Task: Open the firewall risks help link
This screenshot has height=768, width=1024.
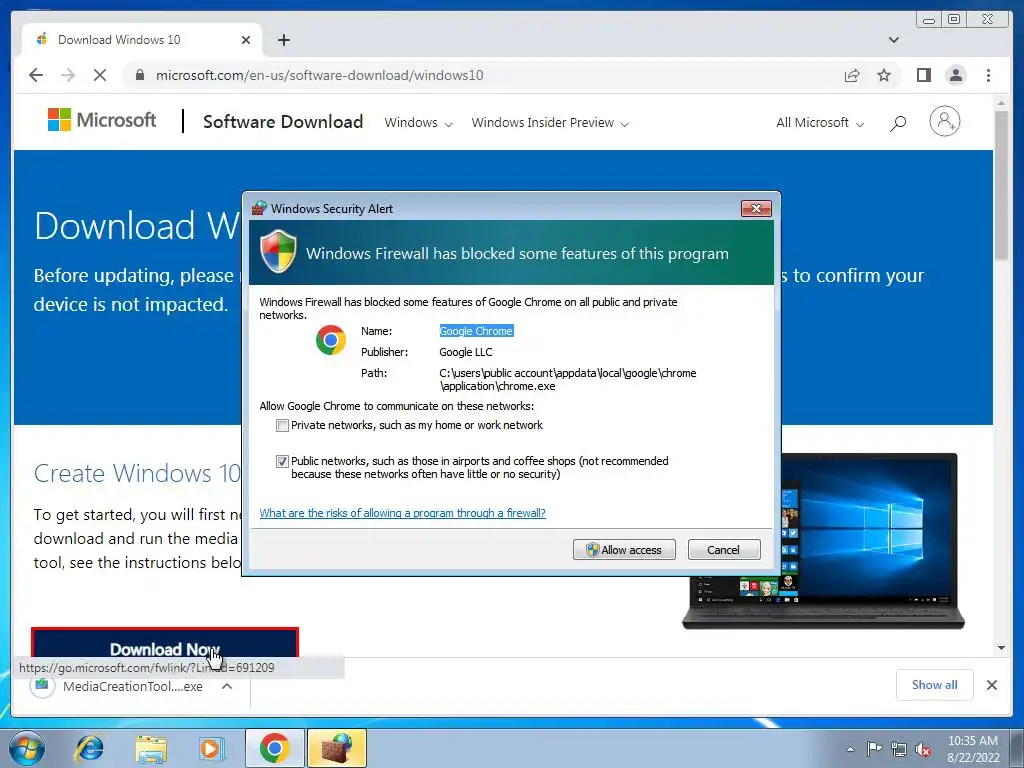Action: tap(402, 513)
